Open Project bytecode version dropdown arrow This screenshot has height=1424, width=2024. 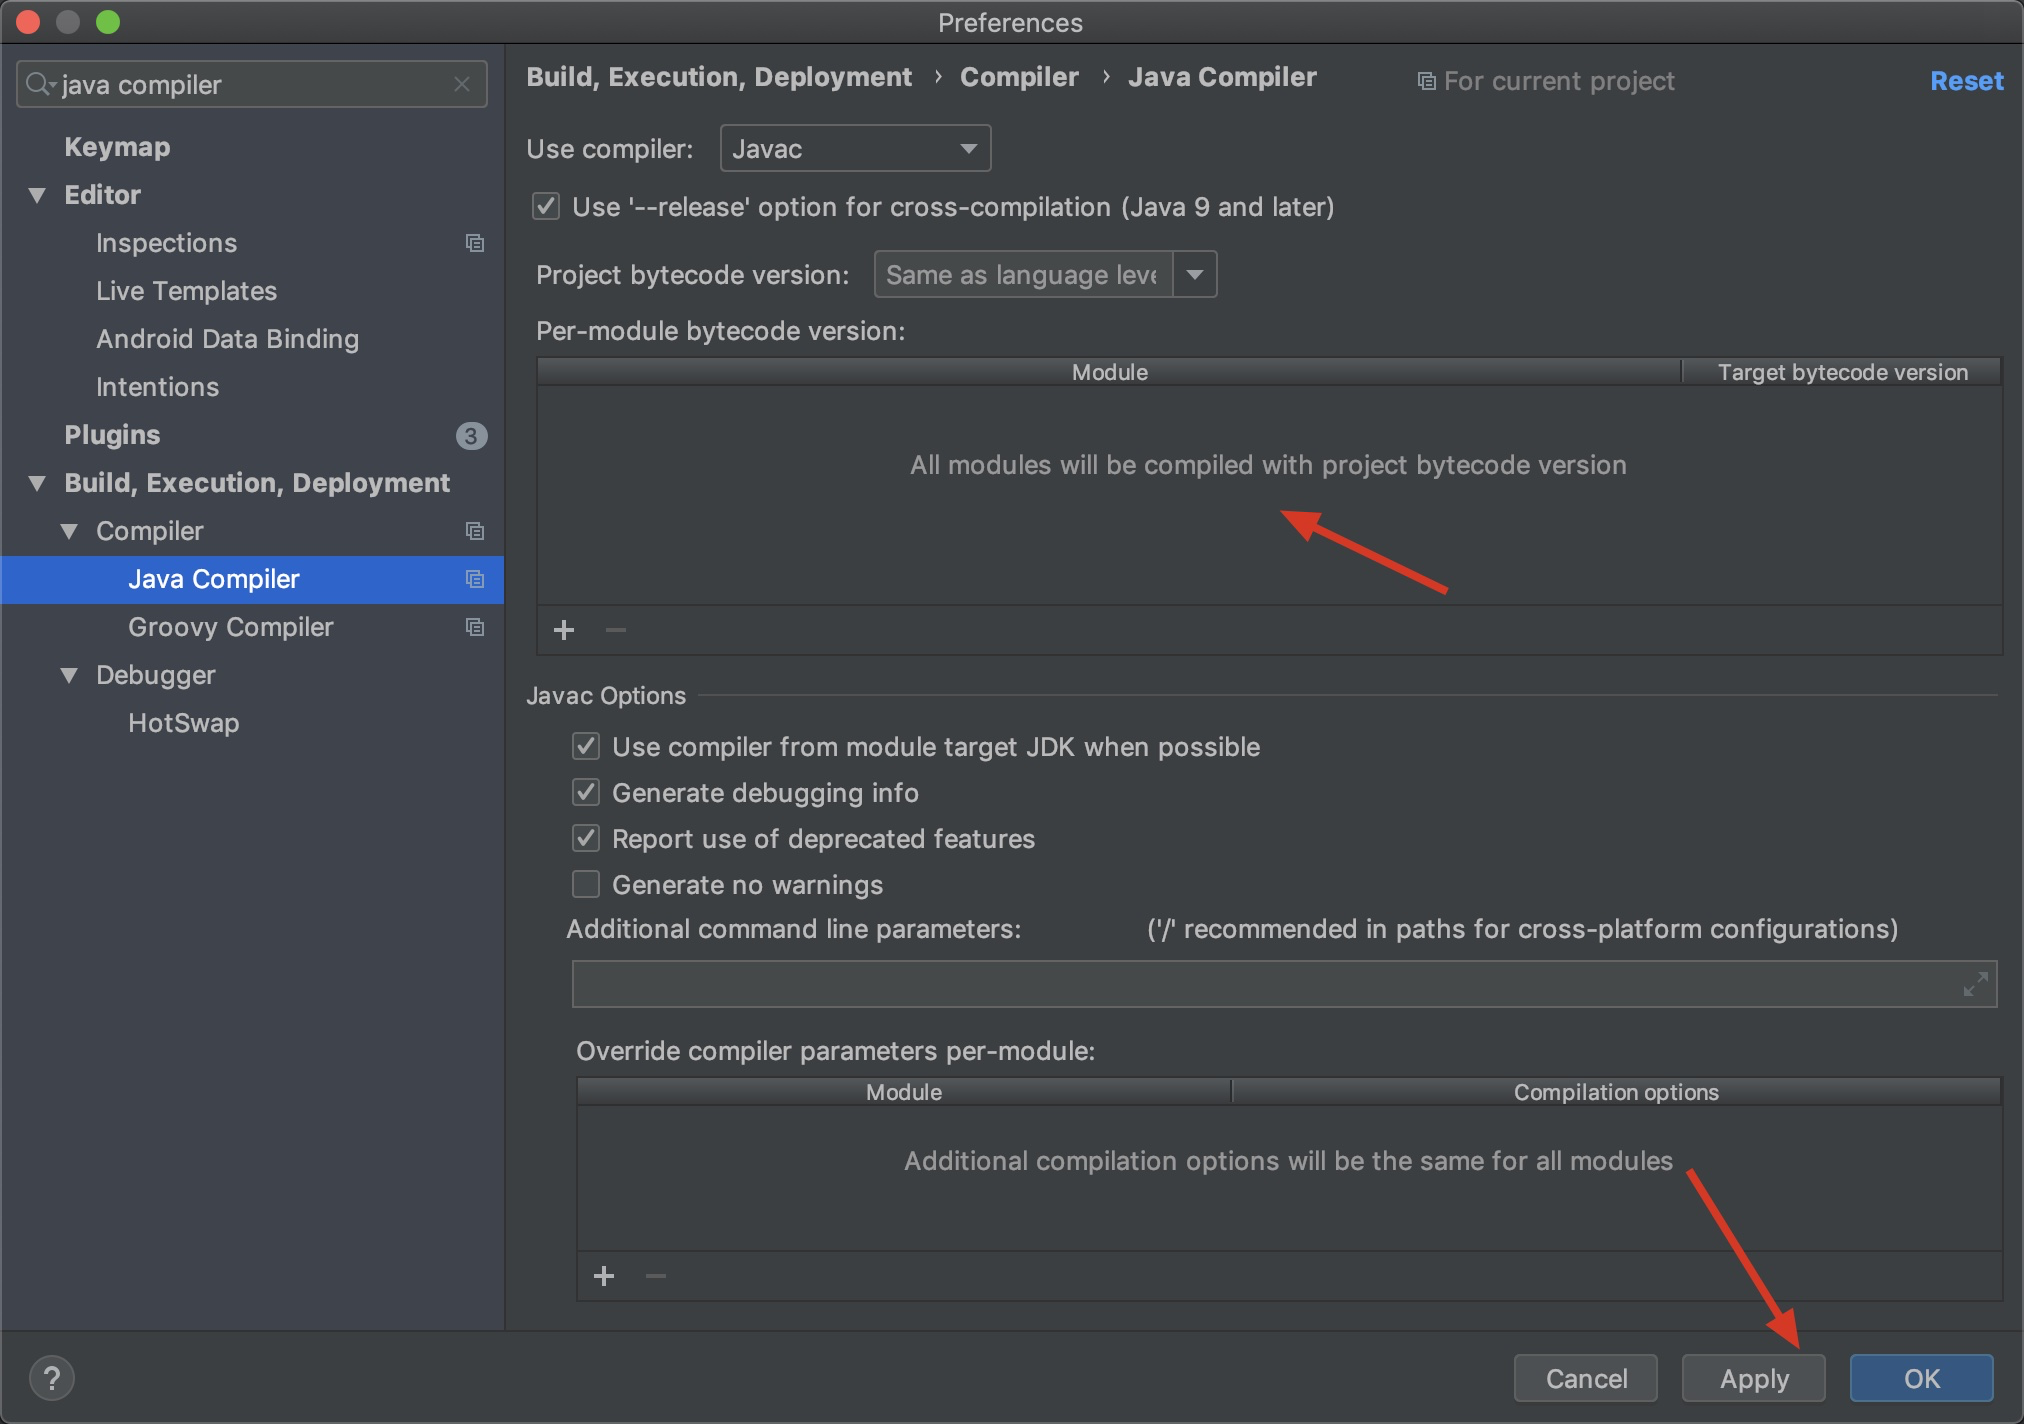click(x=1194, y=274)
